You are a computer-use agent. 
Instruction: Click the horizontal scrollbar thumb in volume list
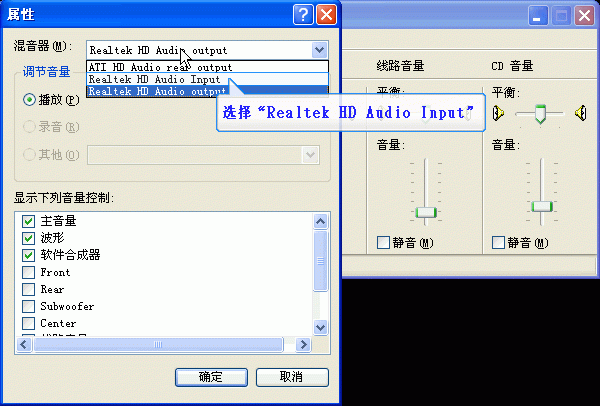tap(158, 344)
